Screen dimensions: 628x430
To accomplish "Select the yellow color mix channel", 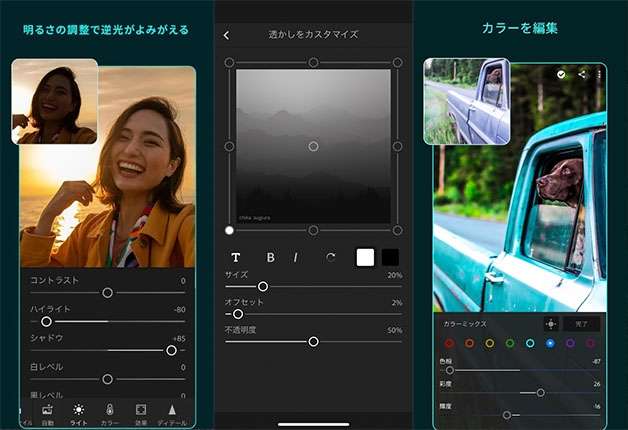I will click(x=489, y=343).
